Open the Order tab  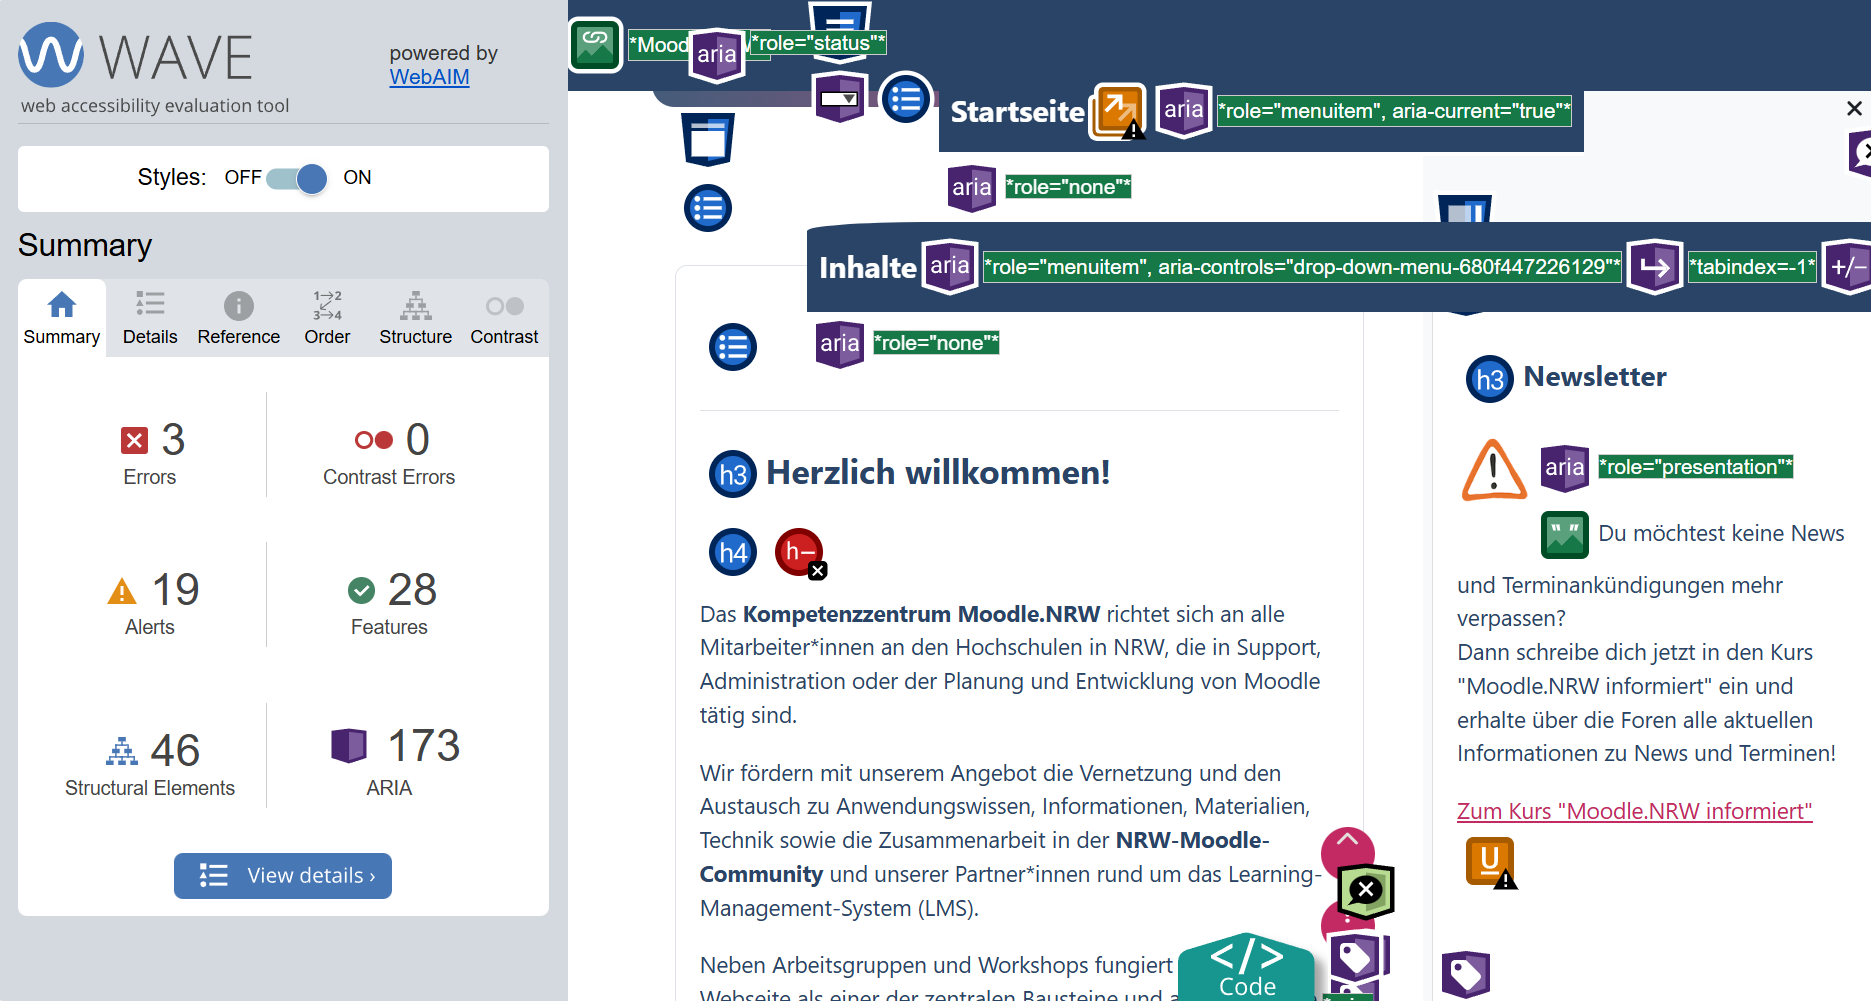327,318
